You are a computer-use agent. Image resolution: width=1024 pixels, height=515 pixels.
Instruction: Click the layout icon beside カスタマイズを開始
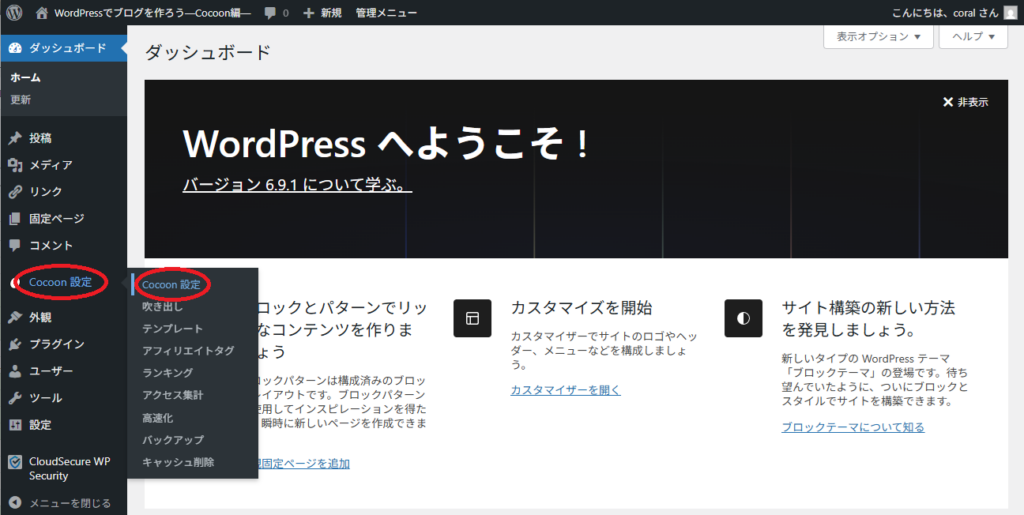(472, 318)
